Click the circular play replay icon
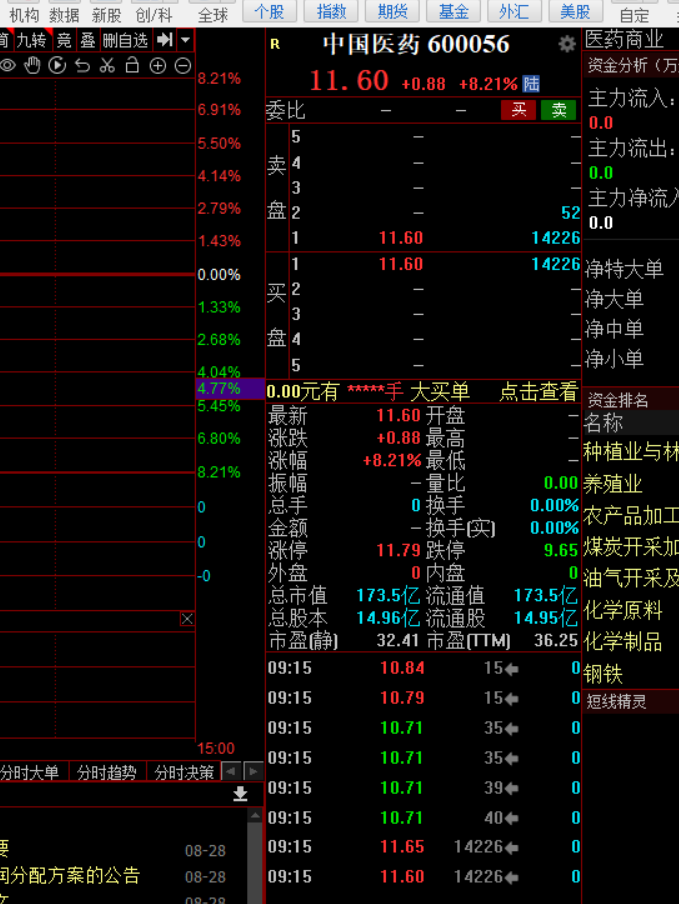679x904 pixels. tap(57, 66)
